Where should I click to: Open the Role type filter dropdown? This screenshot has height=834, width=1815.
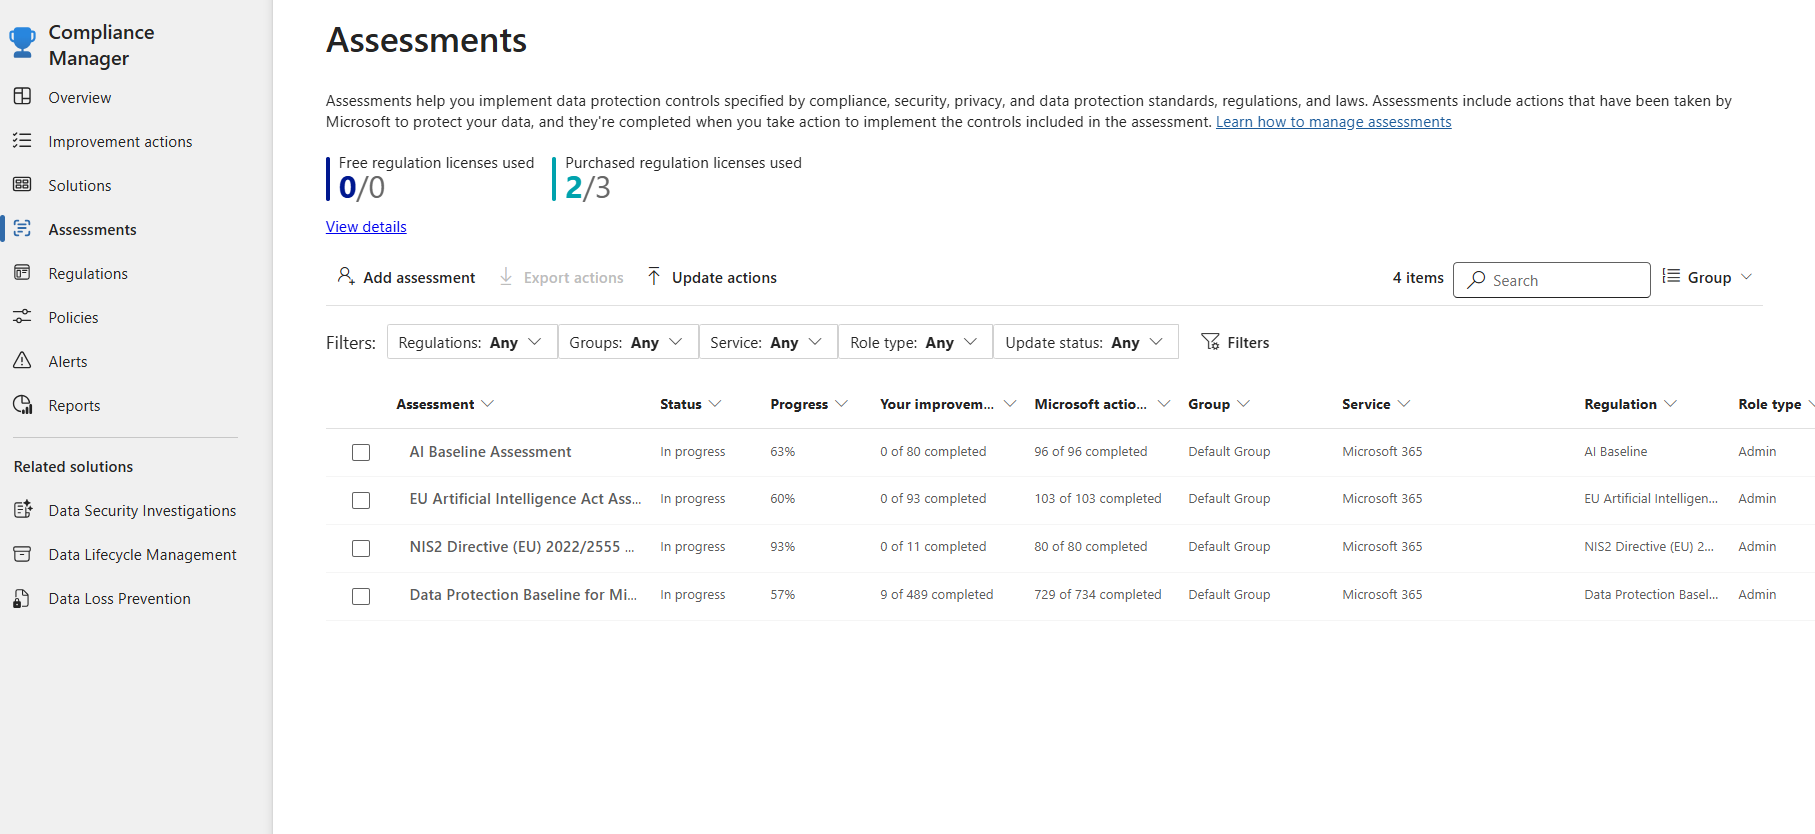914,342
